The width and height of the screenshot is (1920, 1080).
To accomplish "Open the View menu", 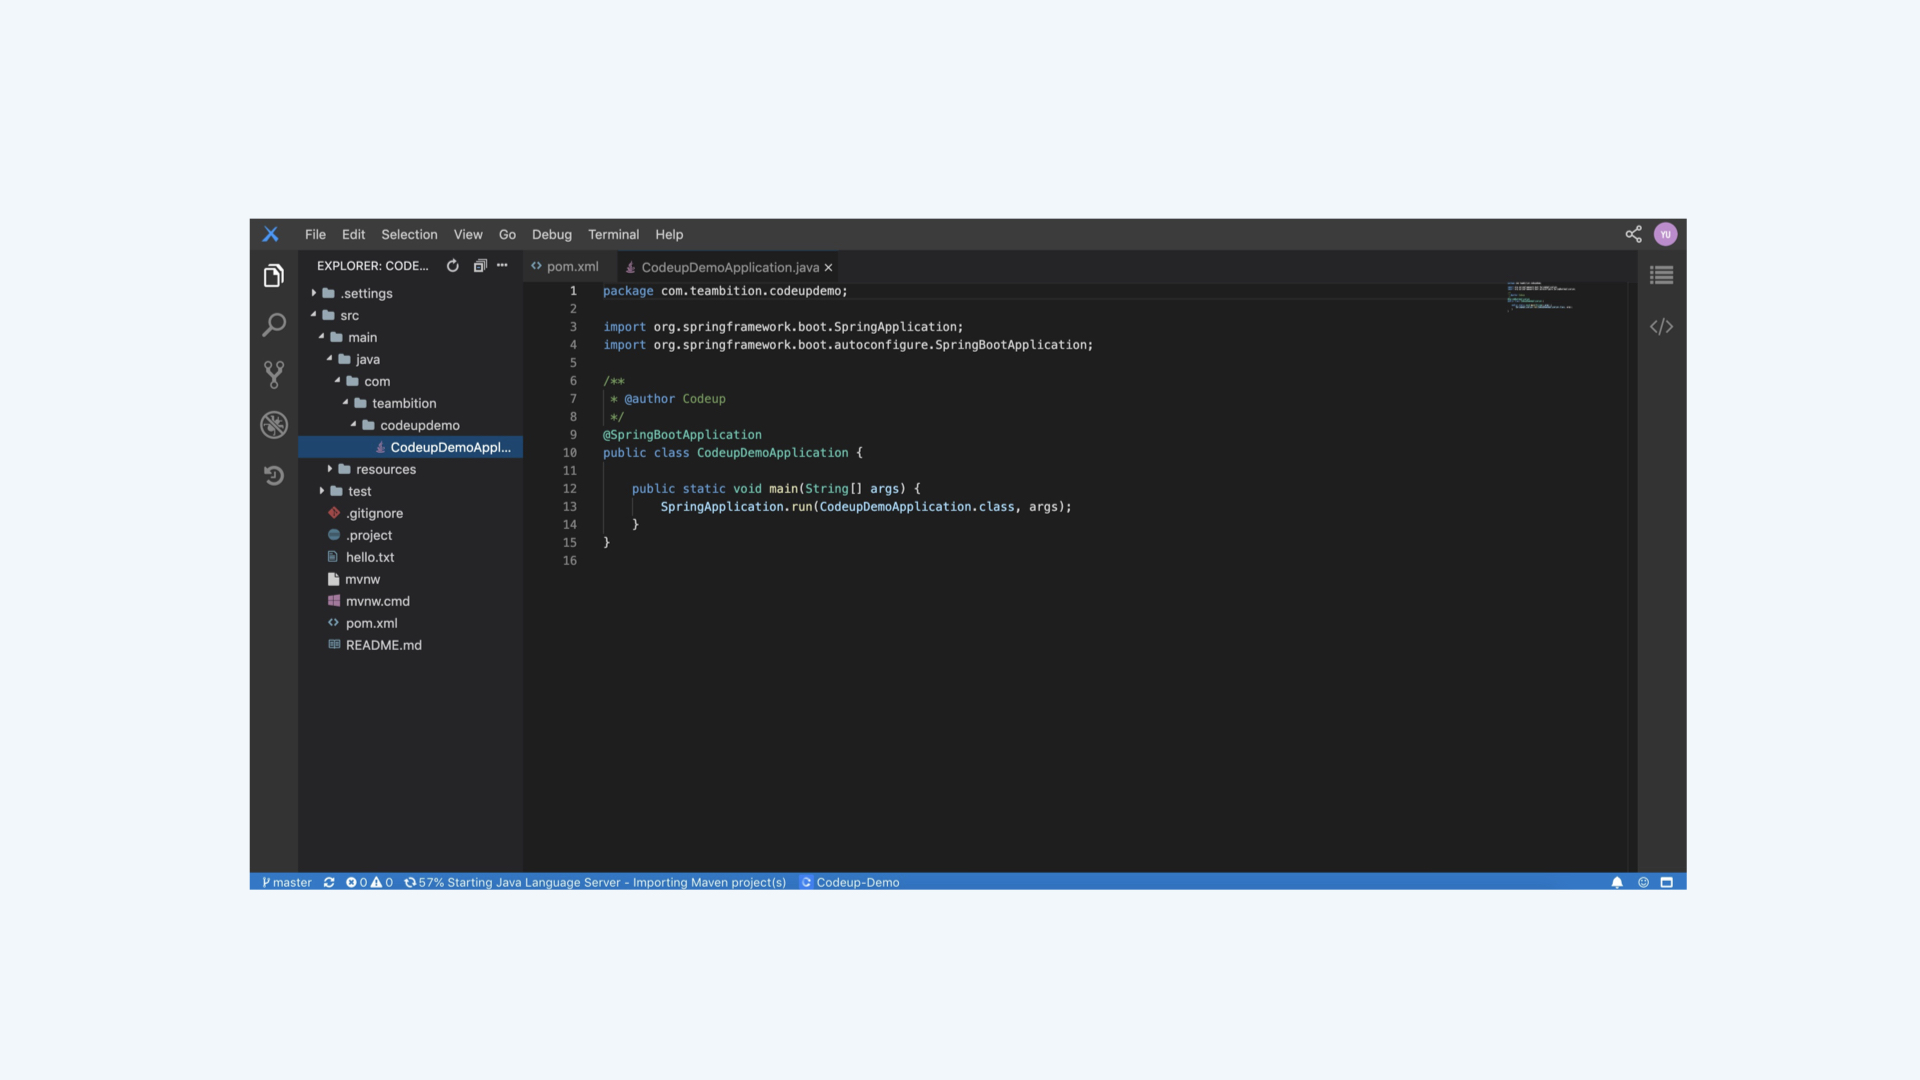I will point(468,234).
